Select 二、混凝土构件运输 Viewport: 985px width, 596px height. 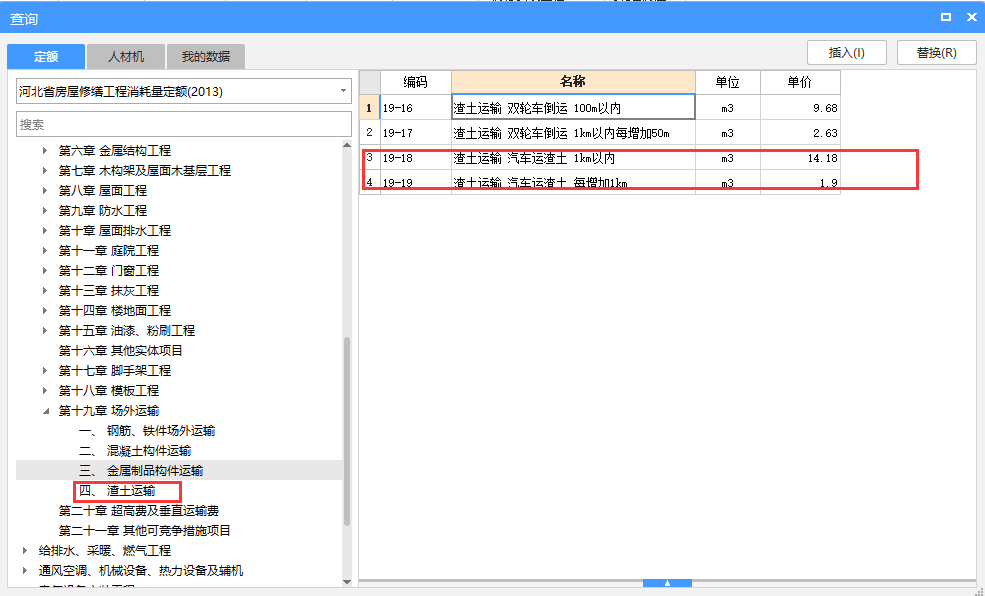[135, 451]
